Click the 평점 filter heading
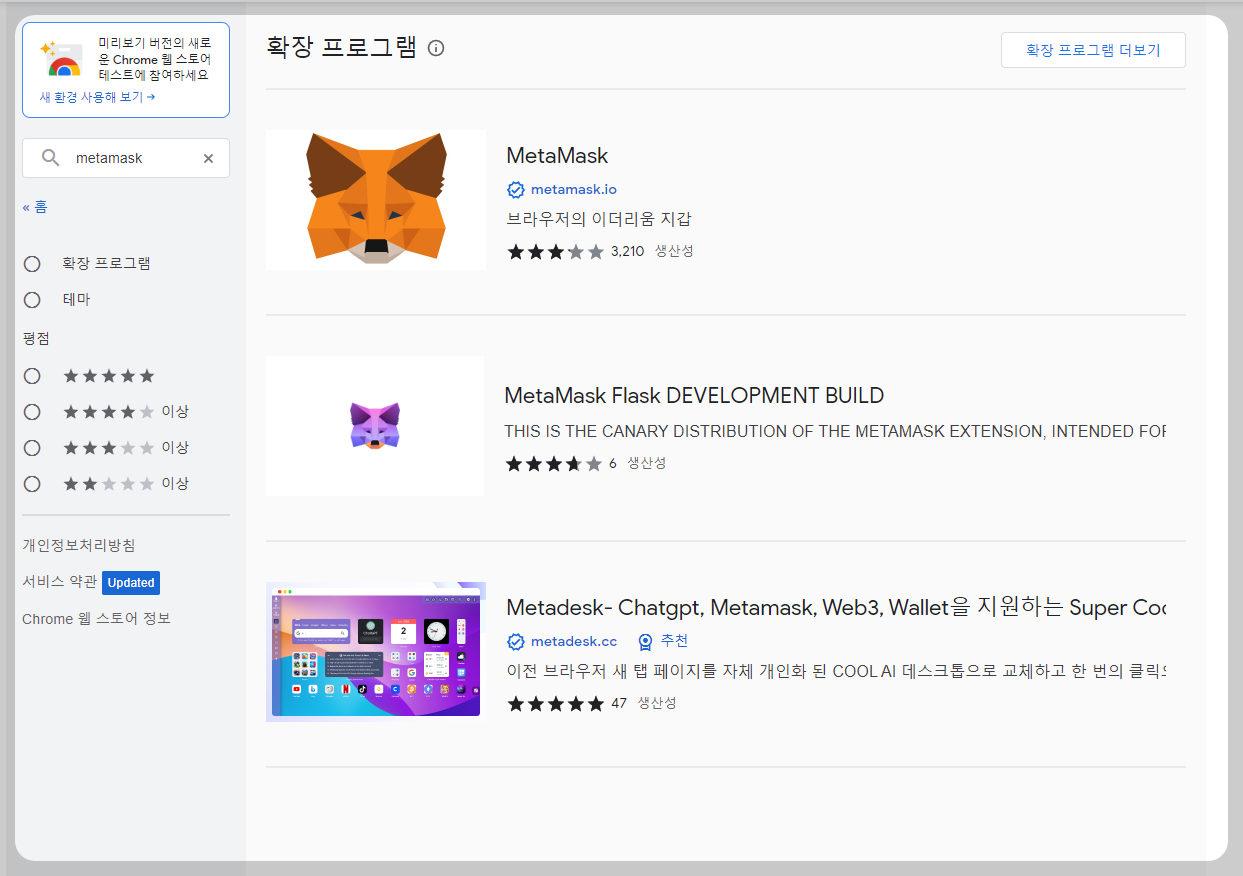Screen dimensions: 1243x876 click(36, 338)
